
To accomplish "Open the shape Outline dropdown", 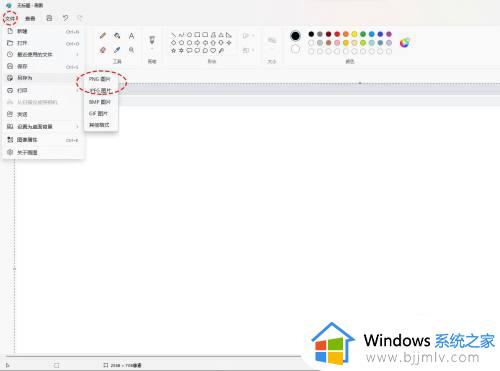I will click(x=248, y=35).
